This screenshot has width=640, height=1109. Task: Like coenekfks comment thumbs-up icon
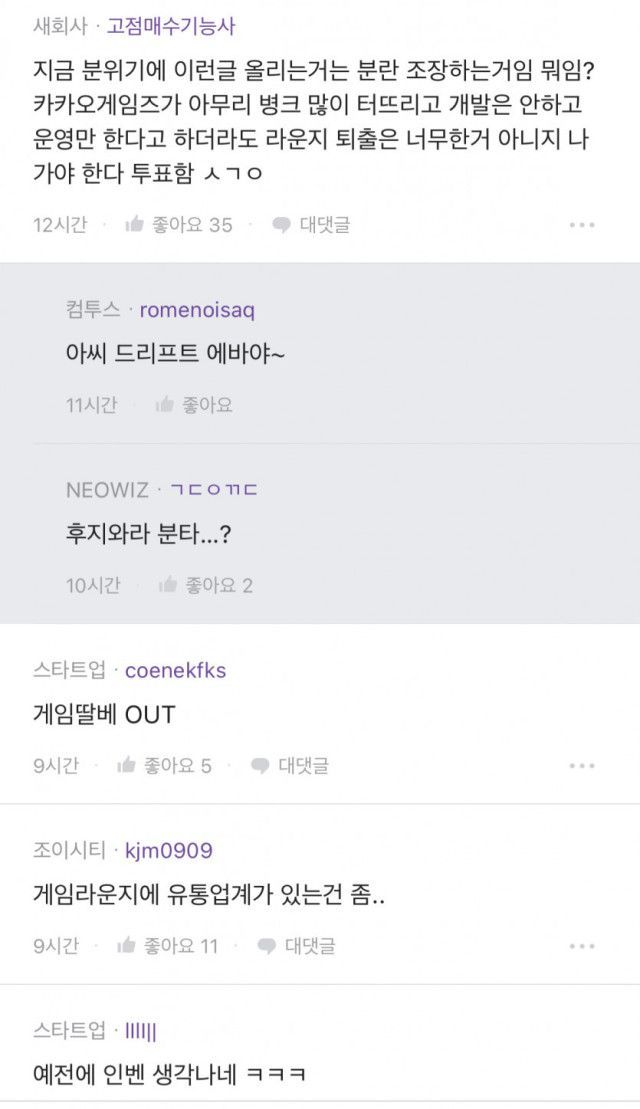(126, 766)
